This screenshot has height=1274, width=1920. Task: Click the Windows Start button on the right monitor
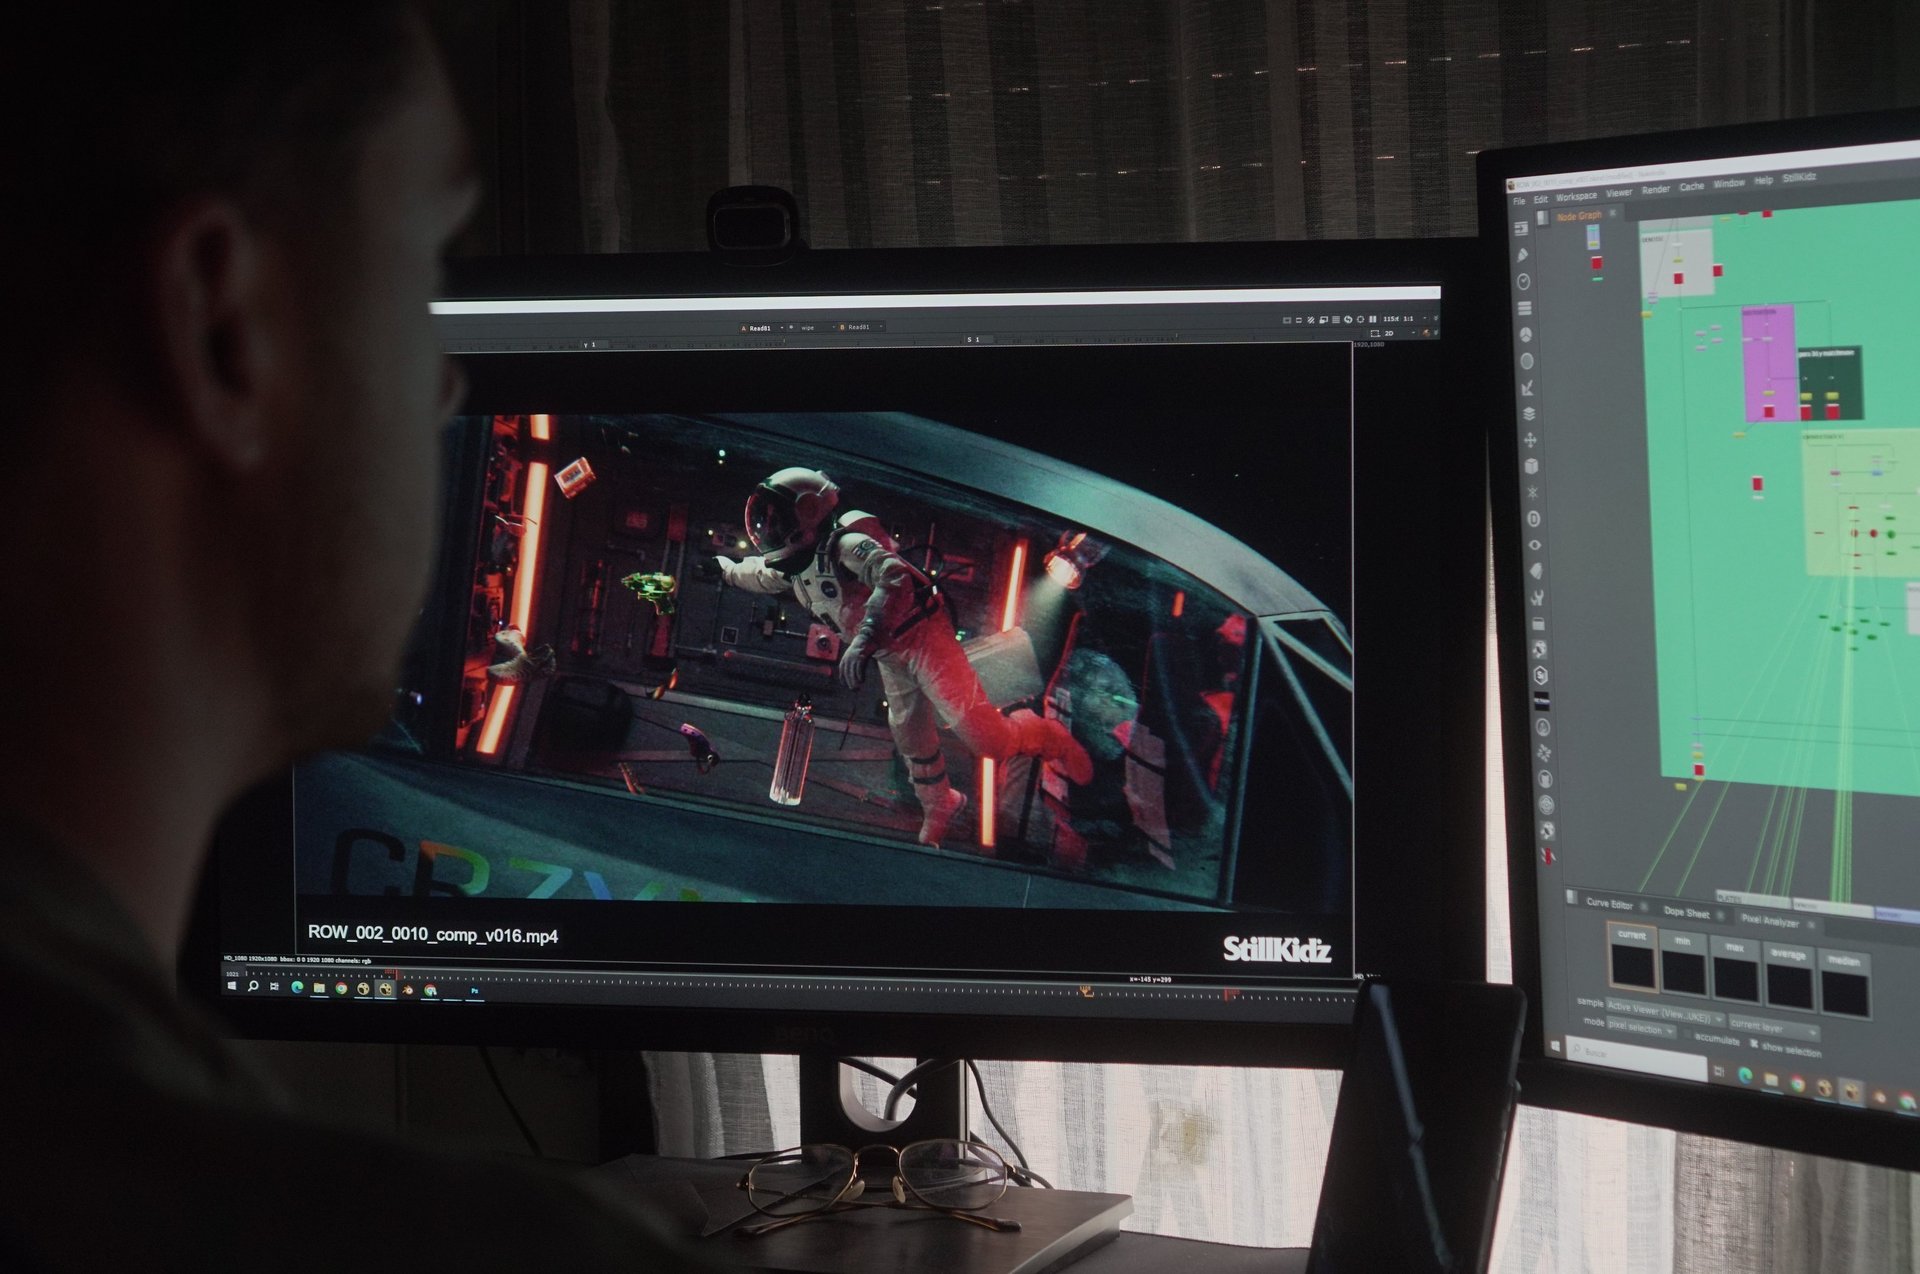[1556, 1045]
